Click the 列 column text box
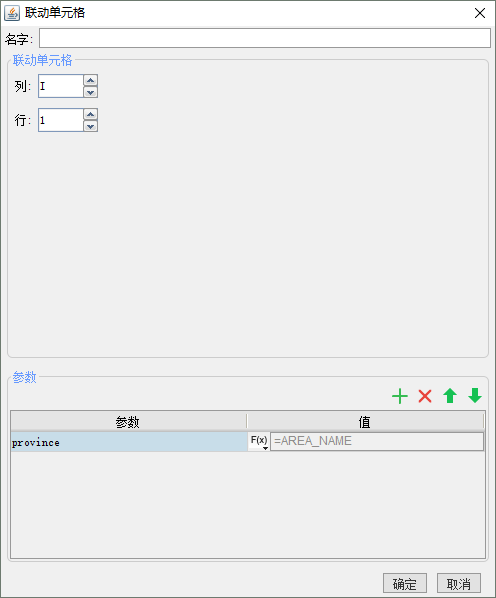496x598 pixels. click(x=61, y=86)
